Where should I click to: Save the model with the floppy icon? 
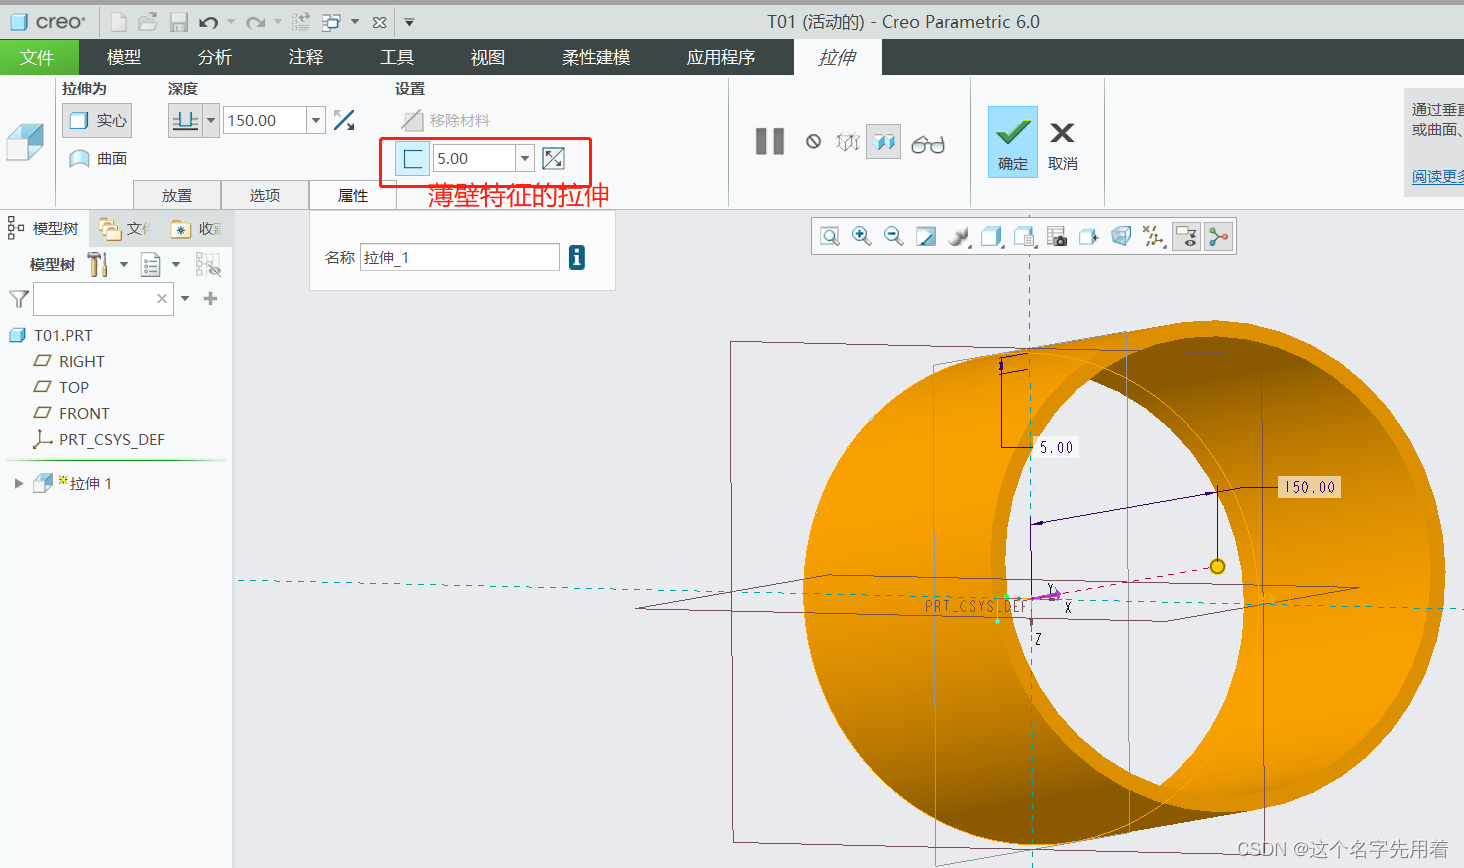(x=178, y=21)
